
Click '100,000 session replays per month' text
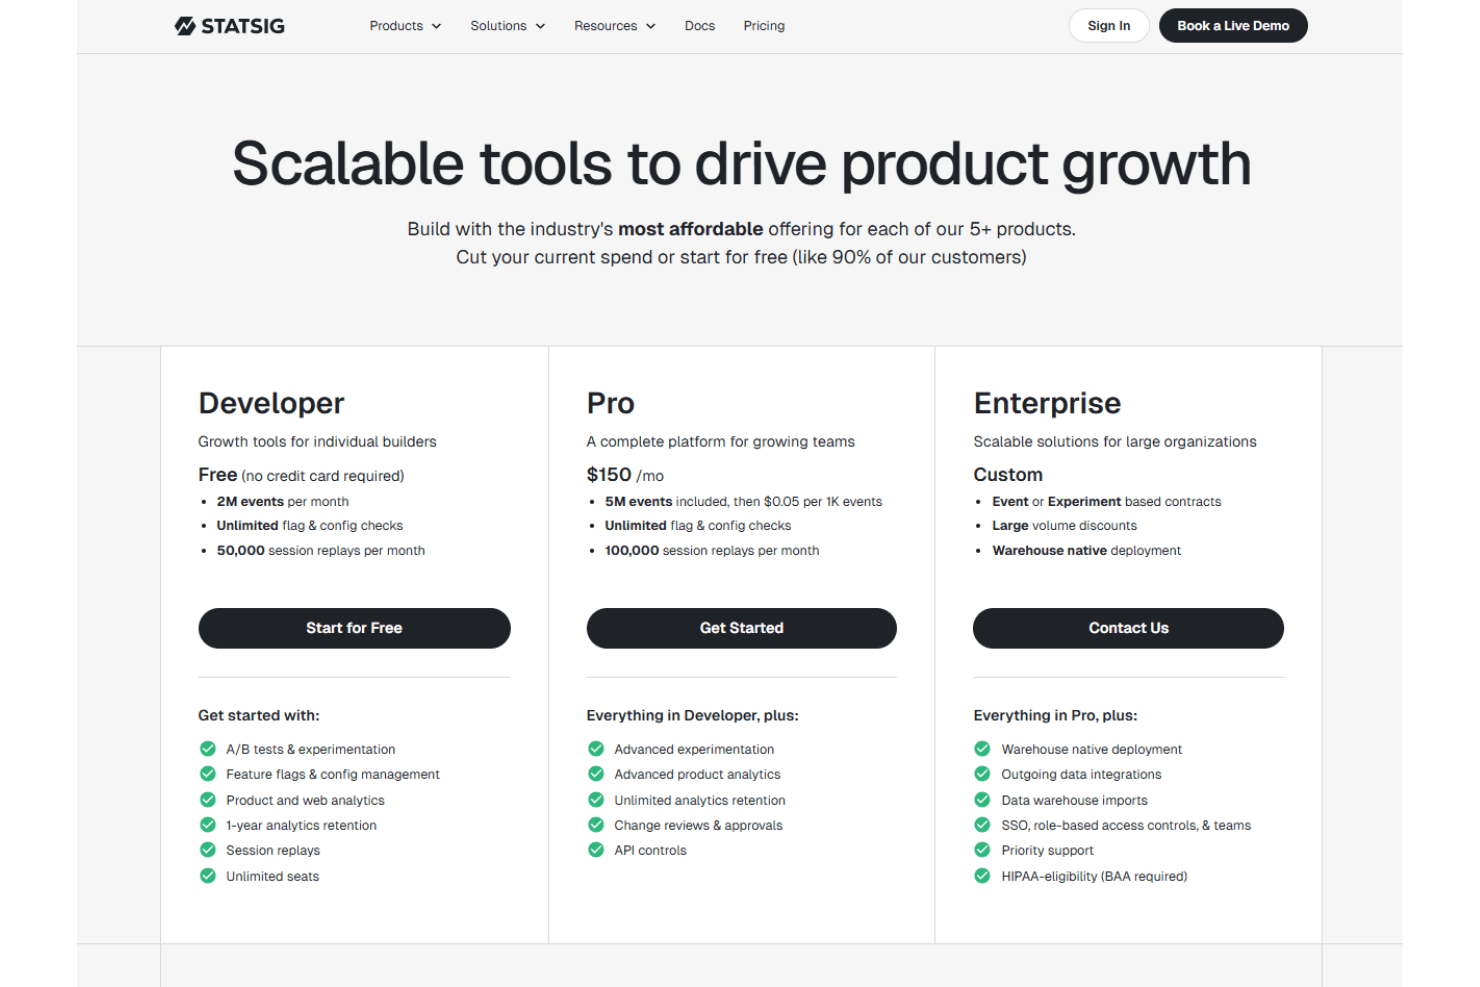[712, 551]
